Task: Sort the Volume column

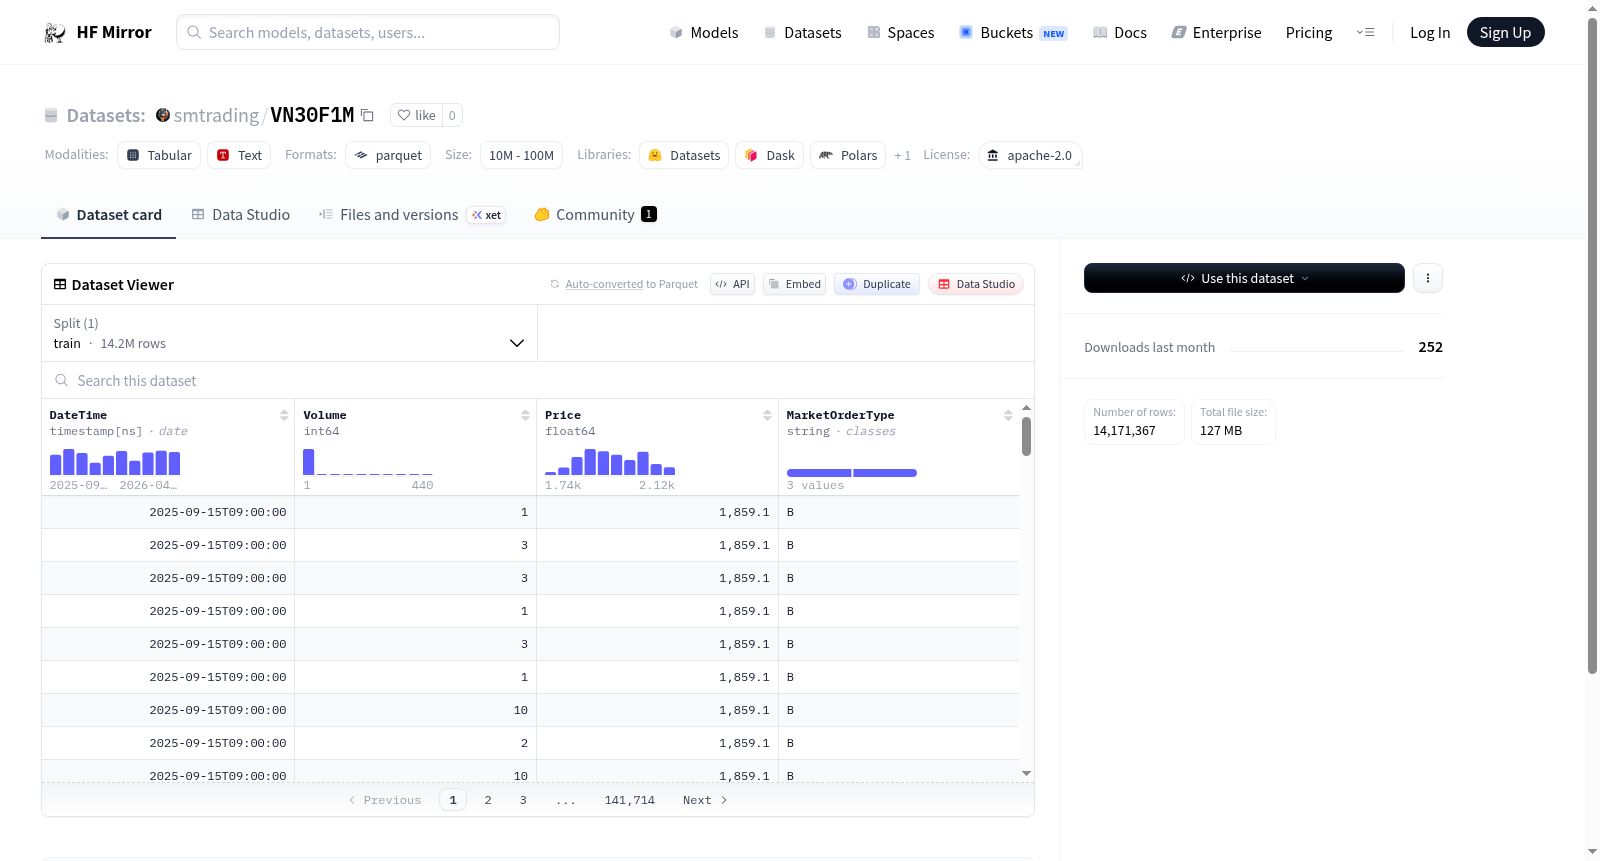Action: pyautogui.click(x=525, y=415)
